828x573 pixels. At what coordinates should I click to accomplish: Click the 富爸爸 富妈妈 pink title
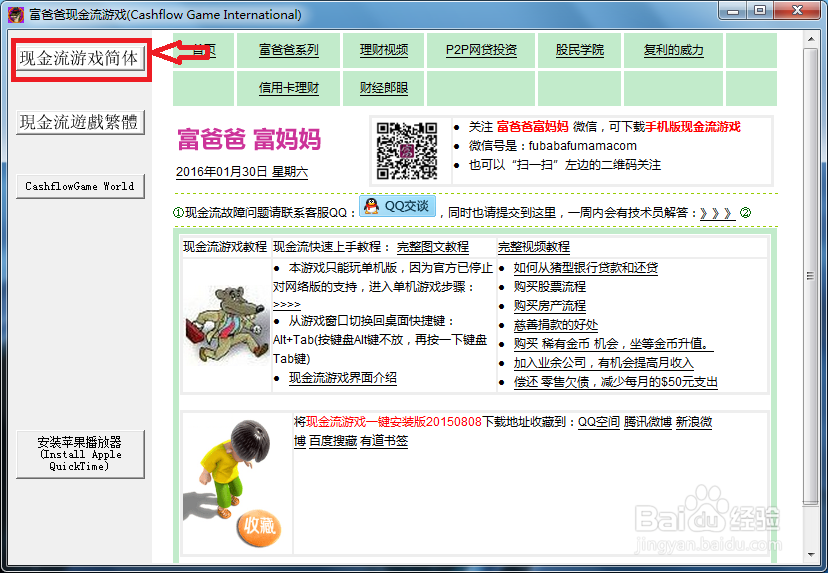click(249, 139)
